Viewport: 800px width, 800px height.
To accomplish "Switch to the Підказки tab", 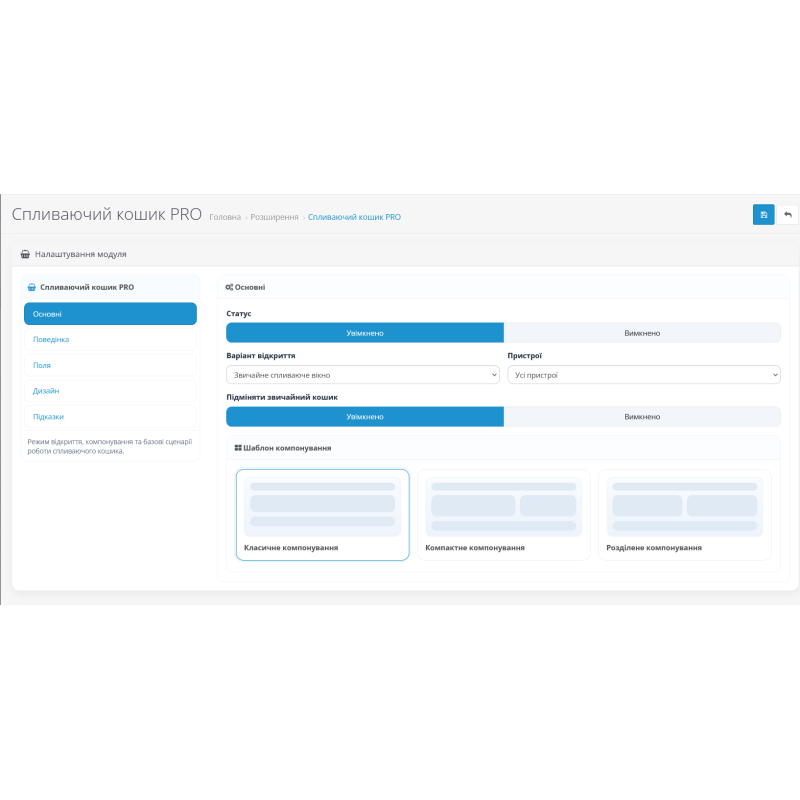I will (110, 416).
